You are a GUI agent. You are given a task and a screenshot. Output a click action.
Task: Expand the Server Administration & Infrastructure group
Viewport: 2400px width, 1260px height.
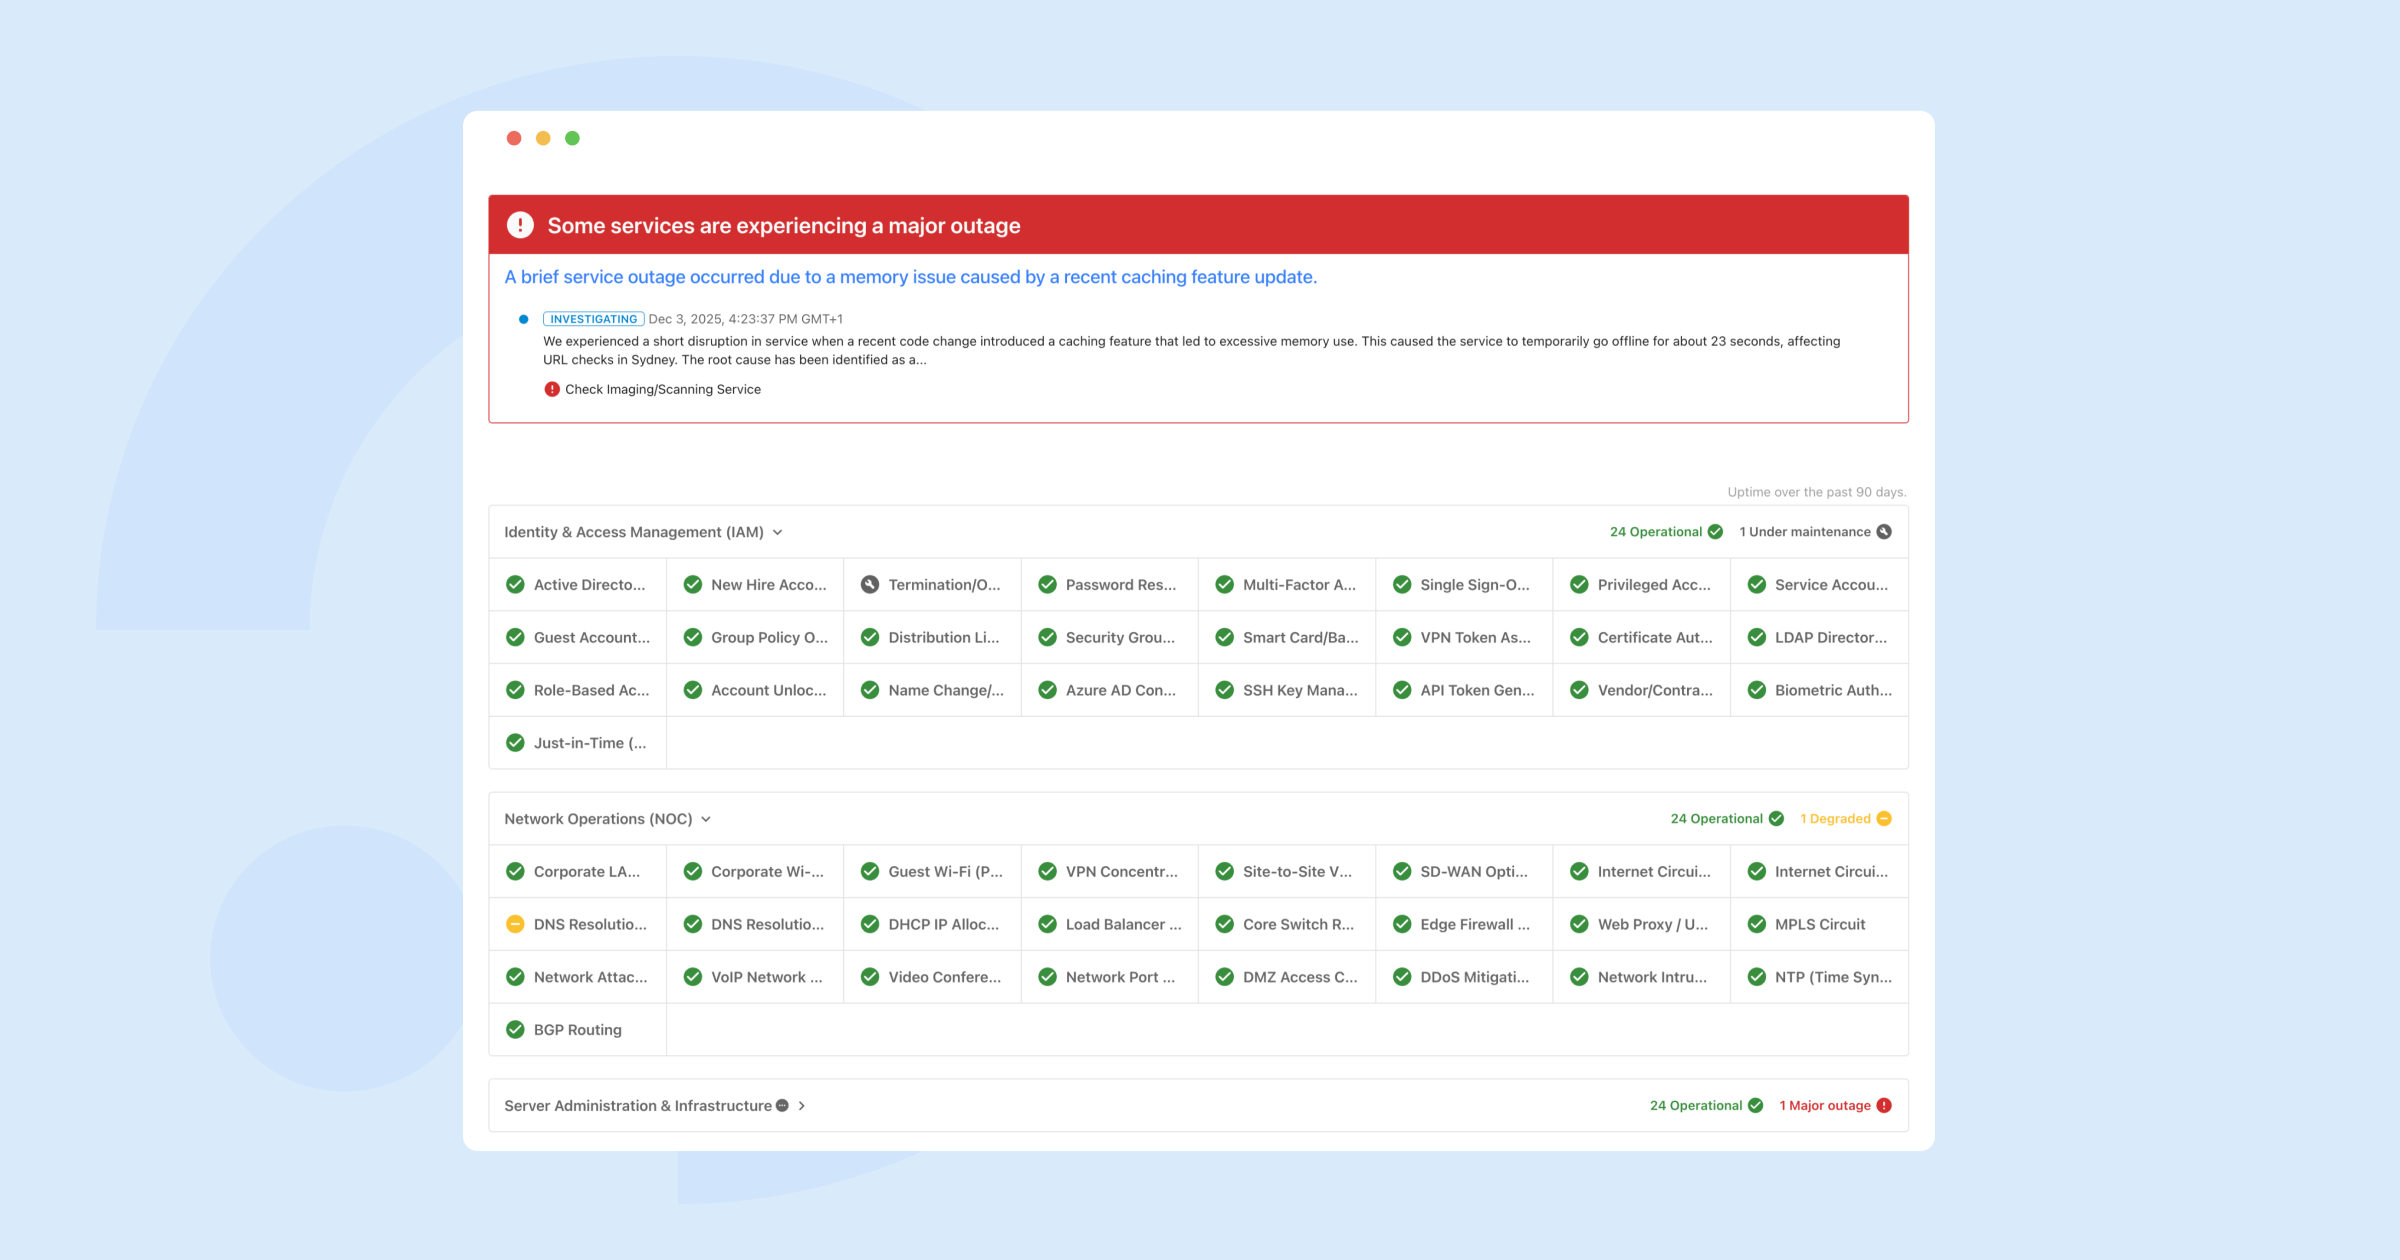(x=802, y=1106)
